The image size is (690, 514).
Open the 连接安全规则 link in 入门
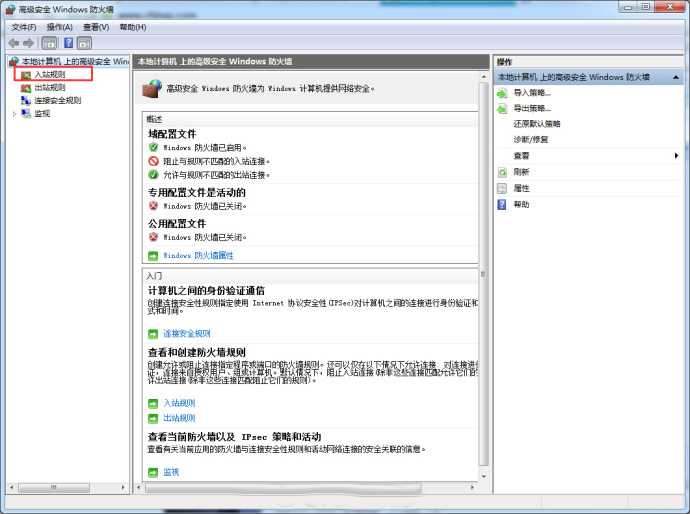[x=187, y=334]
